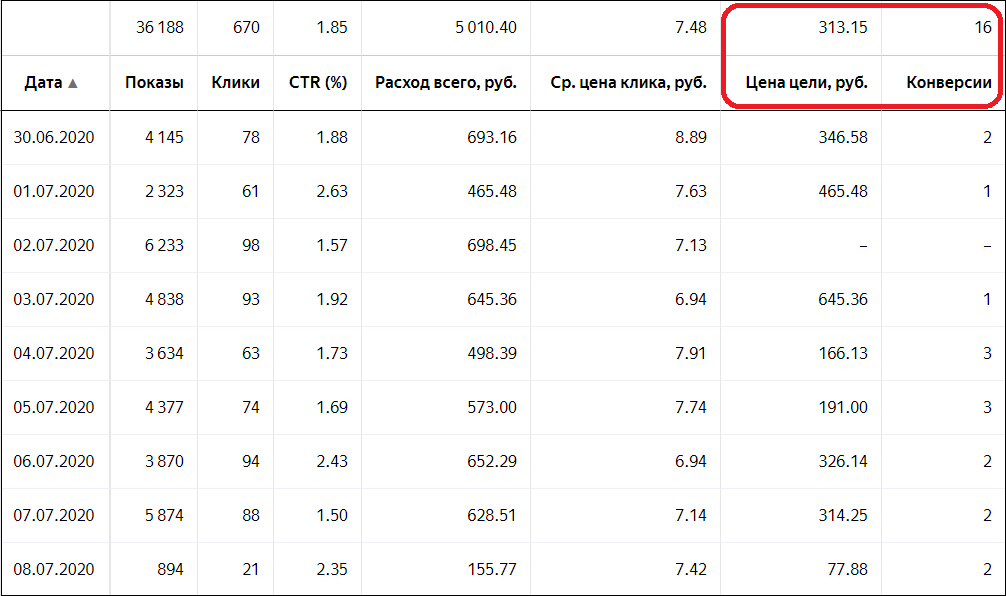
Task: Select the total goal price 313.15
Action: (x=842, y=28)
